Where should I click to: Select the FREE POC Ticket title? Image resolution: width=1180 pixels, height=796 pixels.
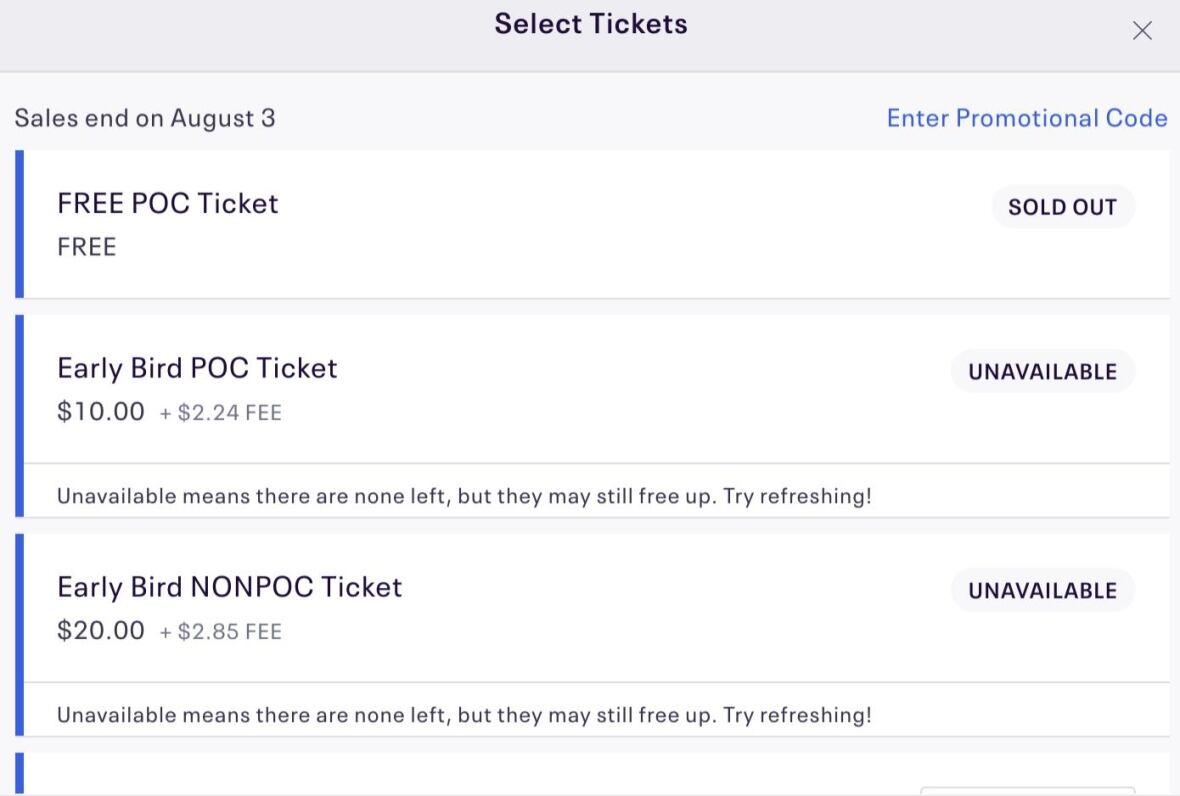point(168,203)
